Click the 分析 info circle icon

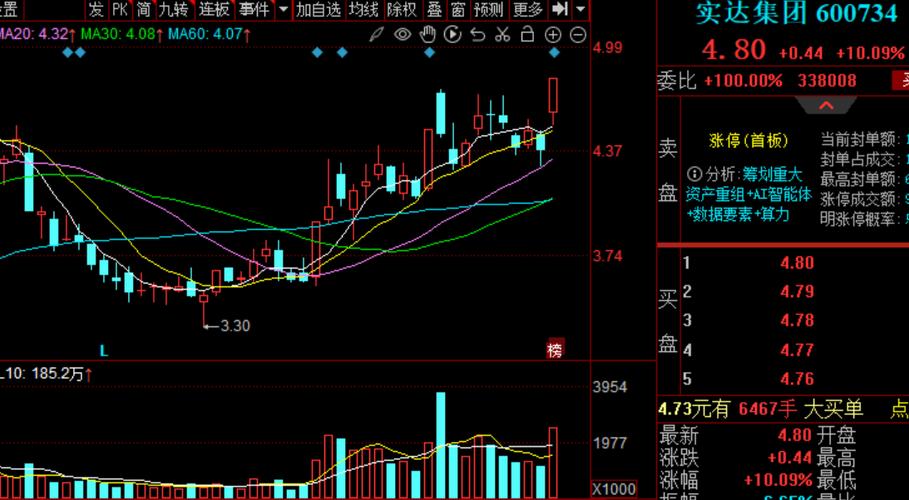point(695,174)
